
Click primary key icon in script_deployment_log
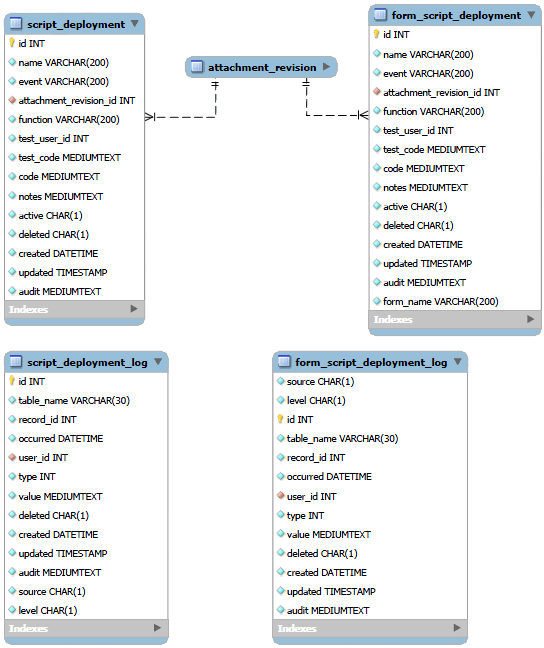(x=12, y=381)
